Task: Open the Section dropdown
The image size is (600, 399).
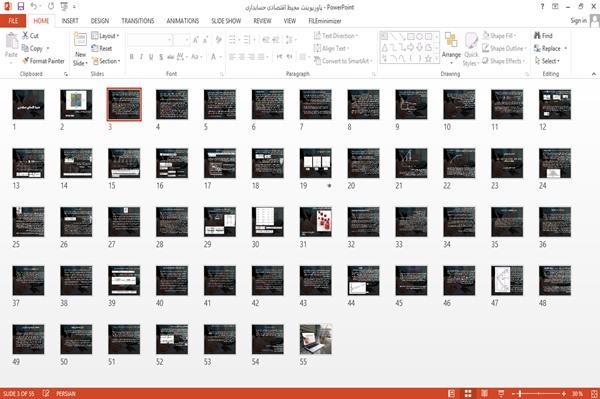Action: coord(106,61)
